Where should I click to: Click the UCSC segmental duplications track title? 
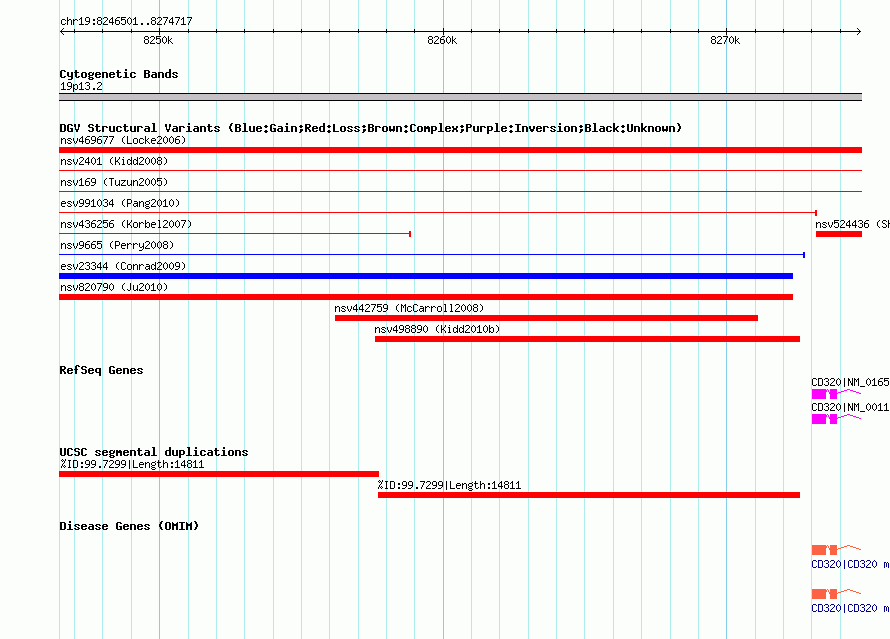154,452
